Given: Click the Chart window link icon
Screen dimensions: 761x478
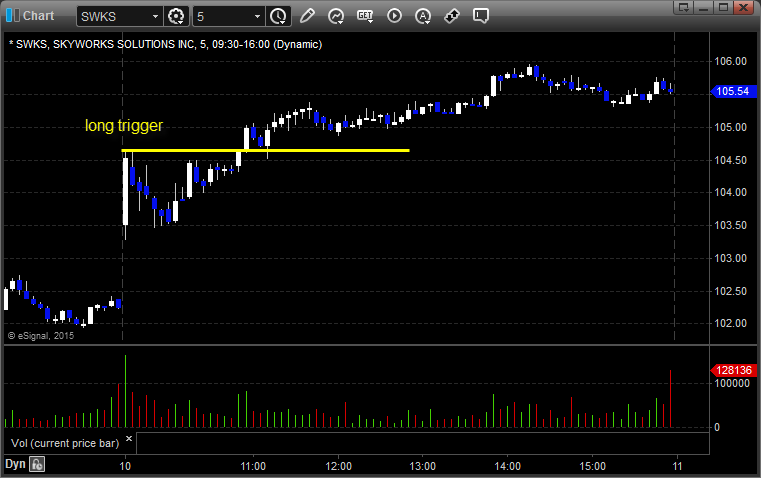Looking at the screenshot, I should click(x=13, y=15).
